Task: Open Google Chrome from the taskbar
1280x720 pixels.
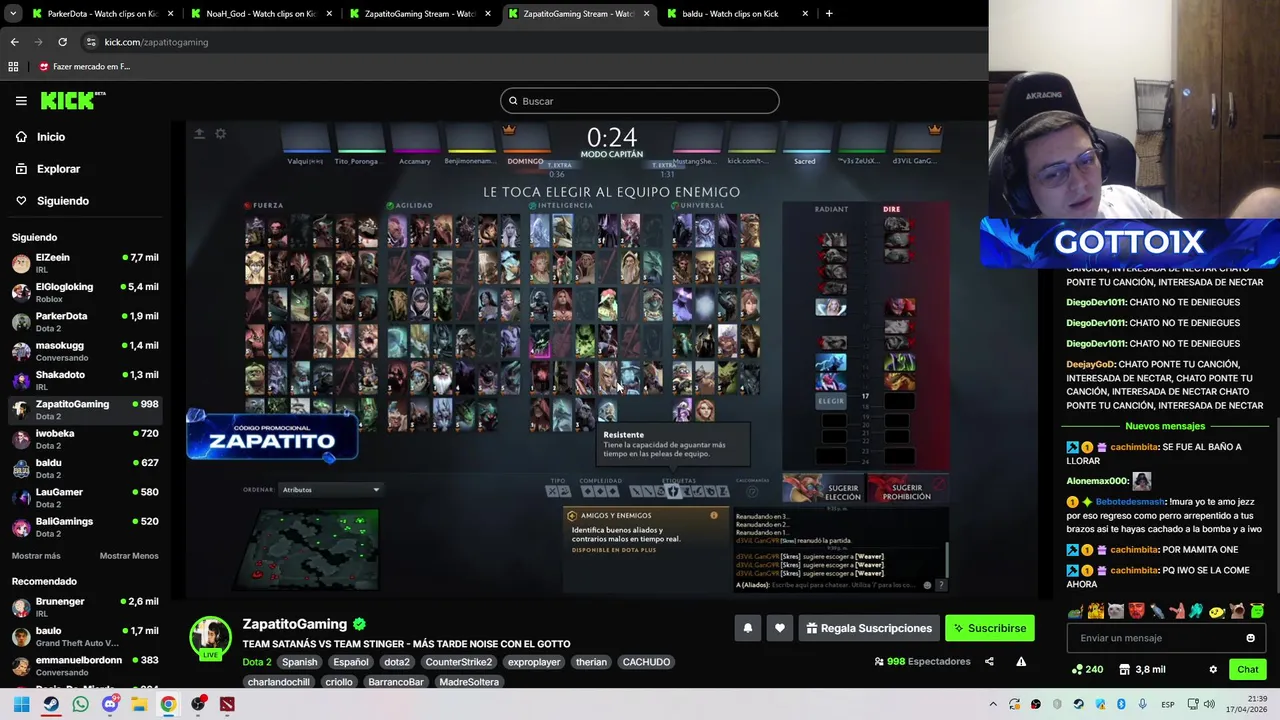Action: tap(168, 704)
